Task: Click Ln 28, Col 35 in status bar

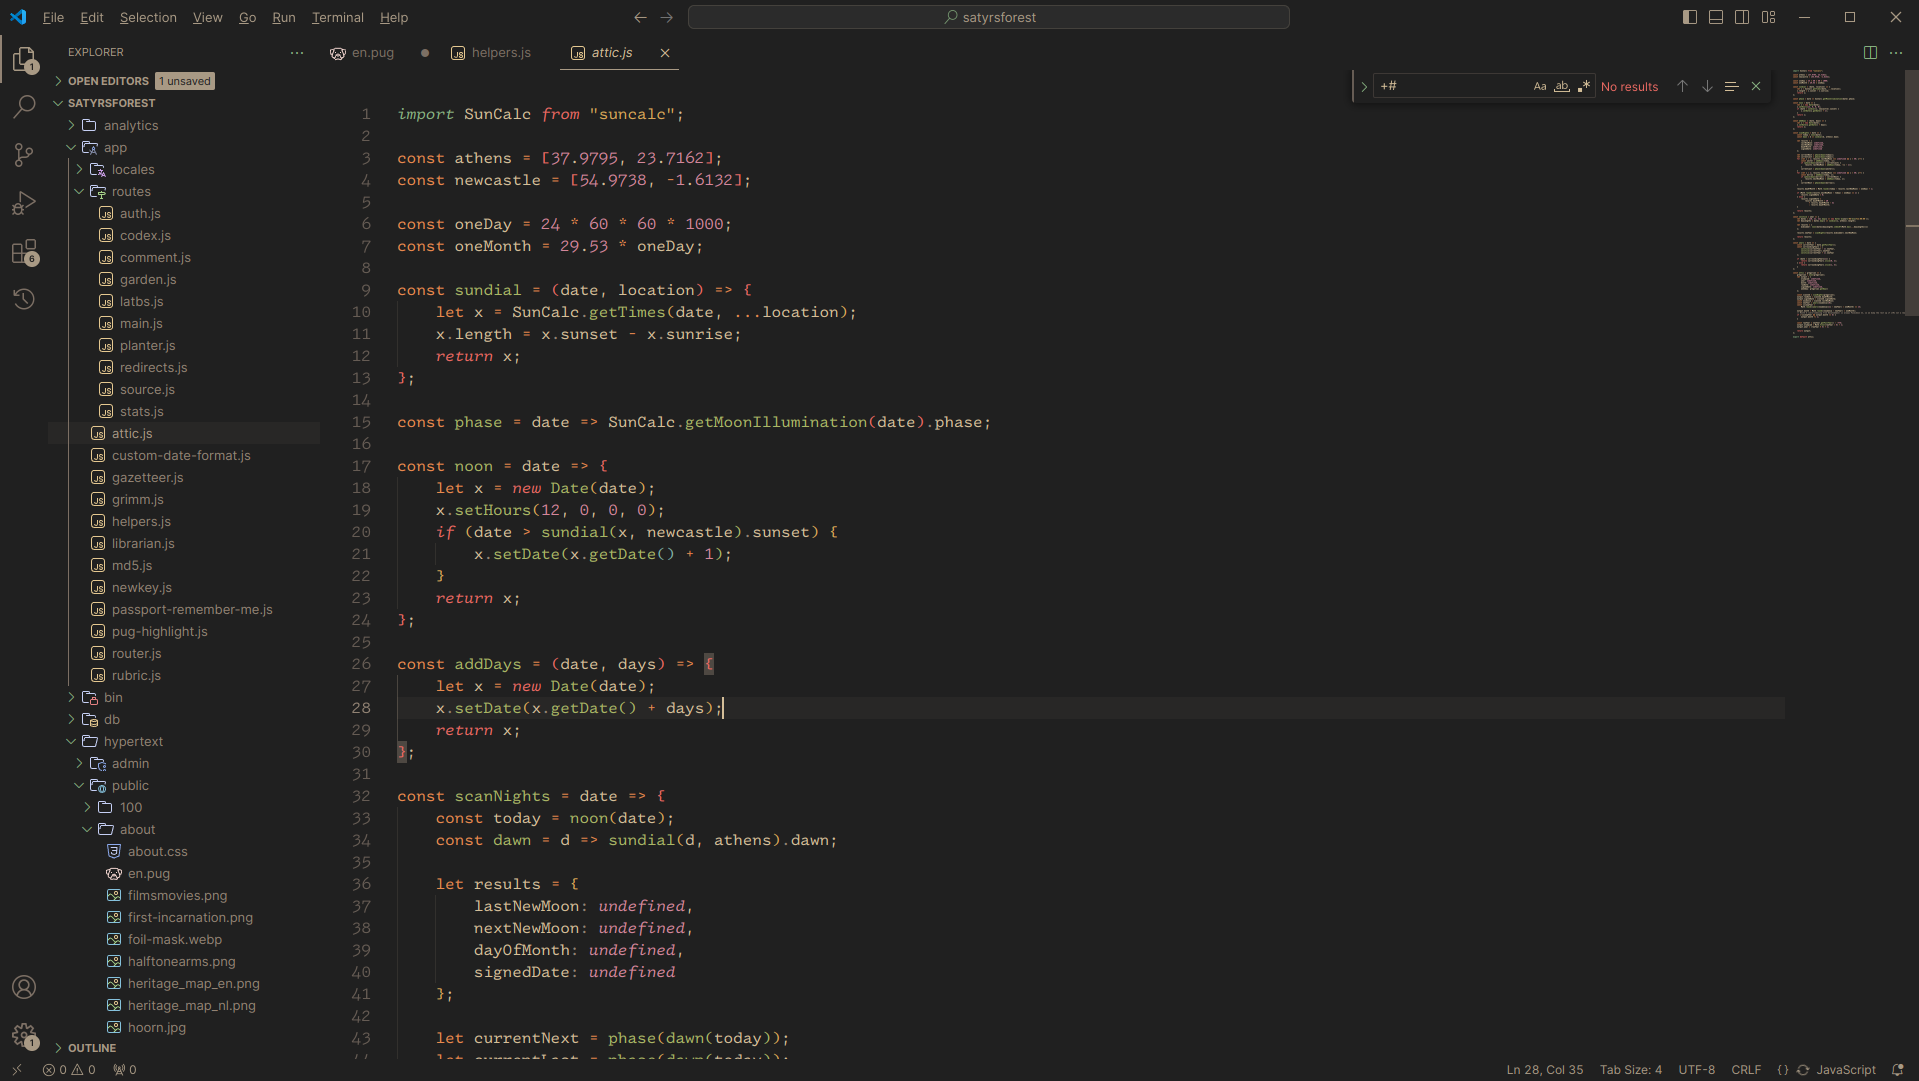Action: 1544,1069
